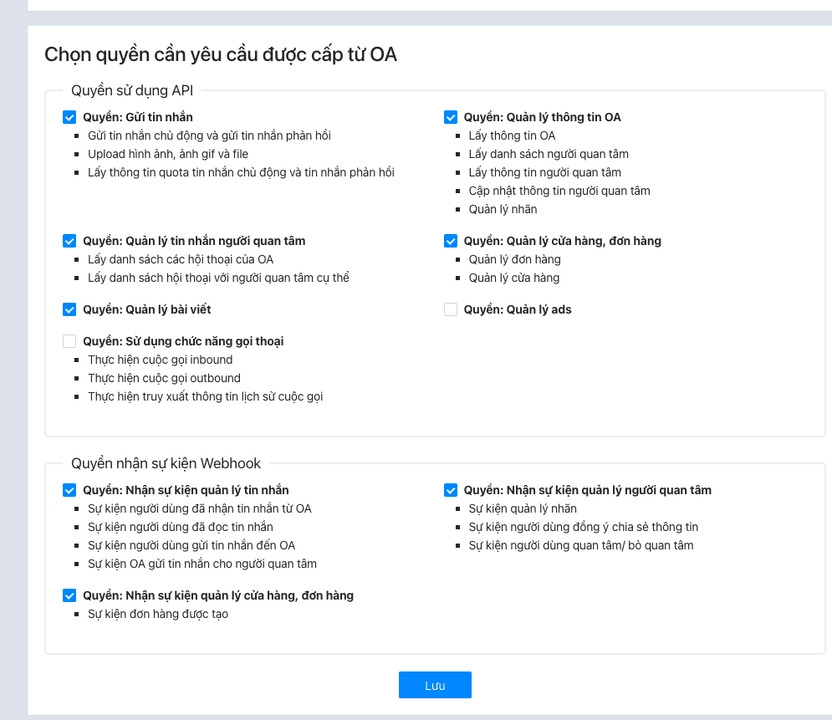Click the 'Quản lý nhãn' list item
Screen dimensions: 832x720
pyautogui.click(x=502, y=209)
